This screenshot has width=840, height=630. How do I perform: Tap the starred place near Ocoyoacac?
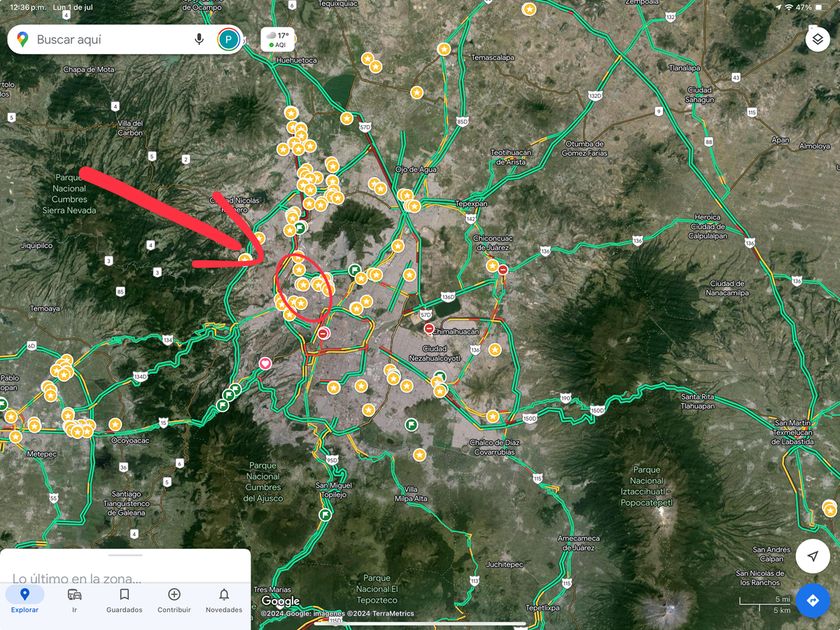pos(115,425)
